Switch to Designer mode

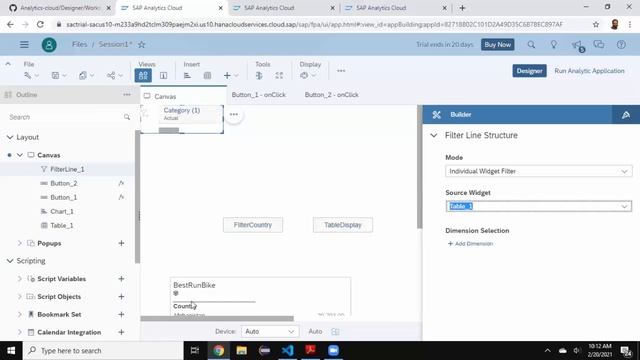click(529, 71)
